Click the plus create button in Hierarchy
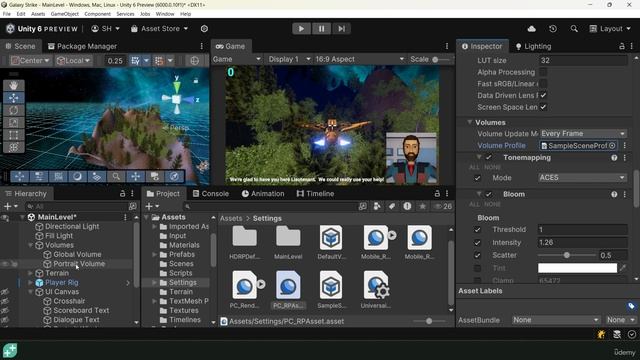The height and width of the screenshot is (360, 640). 7,207
